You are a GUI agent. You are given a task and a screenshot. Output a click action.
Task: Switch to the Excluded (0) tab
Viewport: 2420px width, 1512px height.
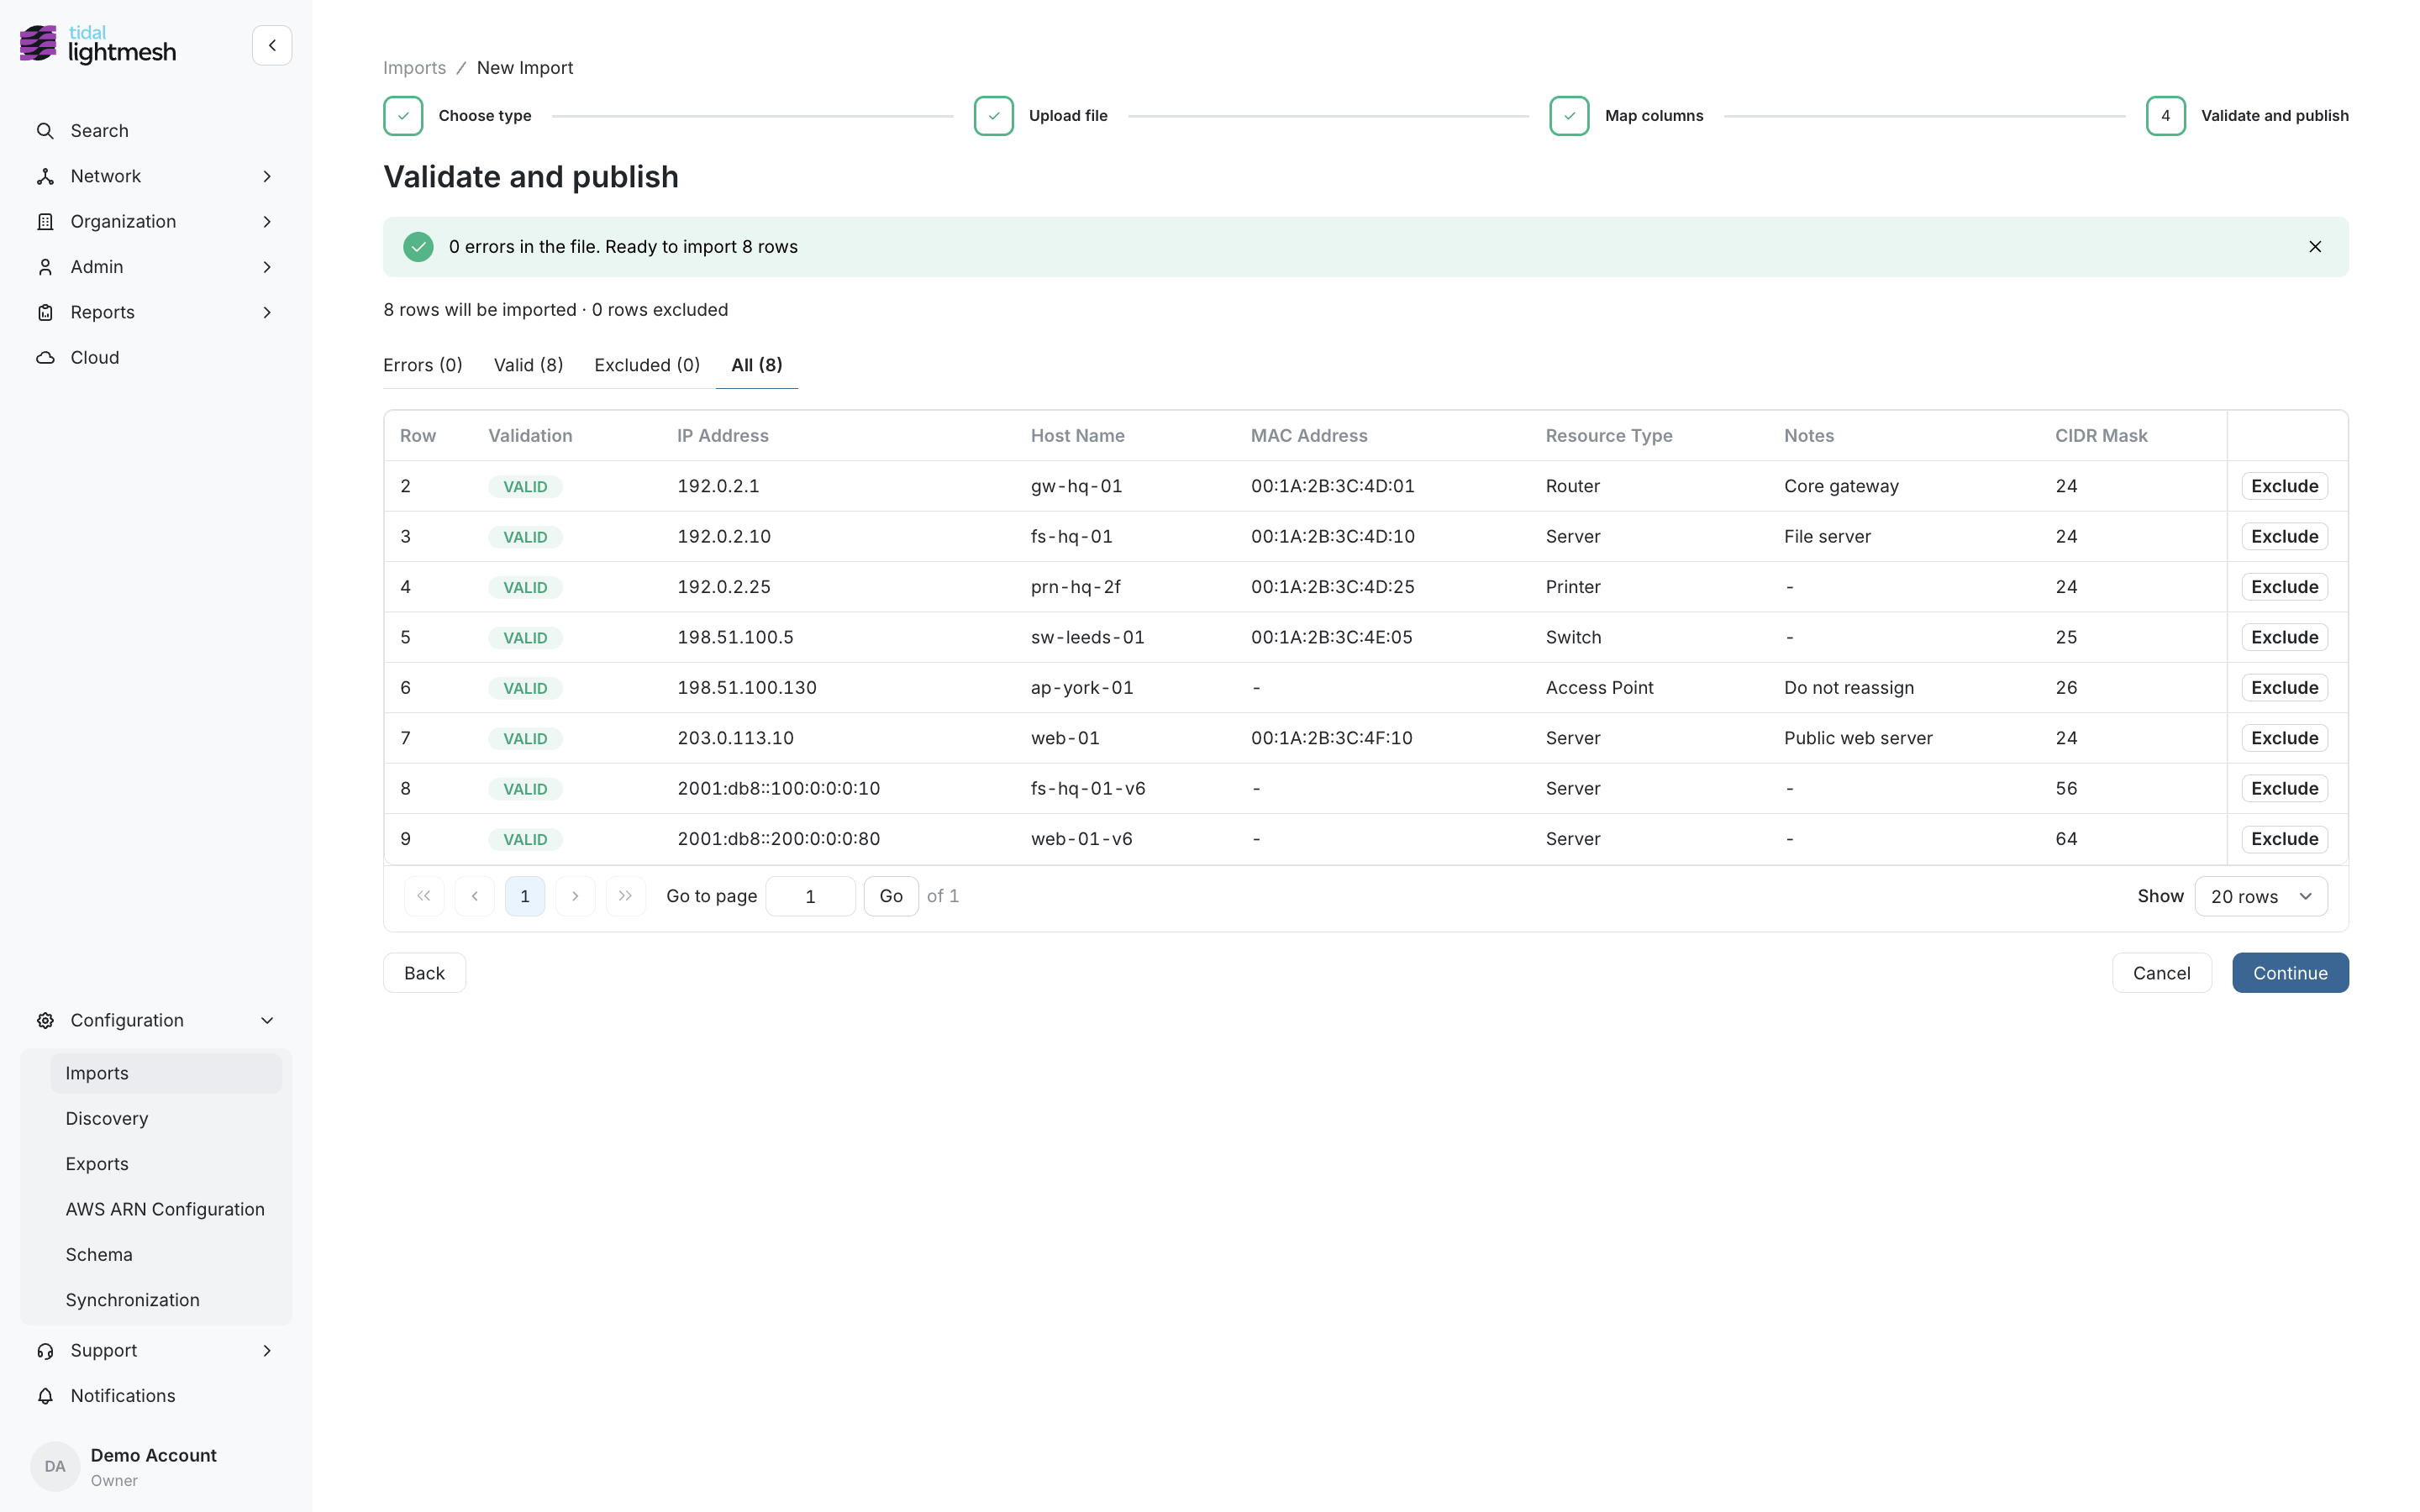[647, 365]
